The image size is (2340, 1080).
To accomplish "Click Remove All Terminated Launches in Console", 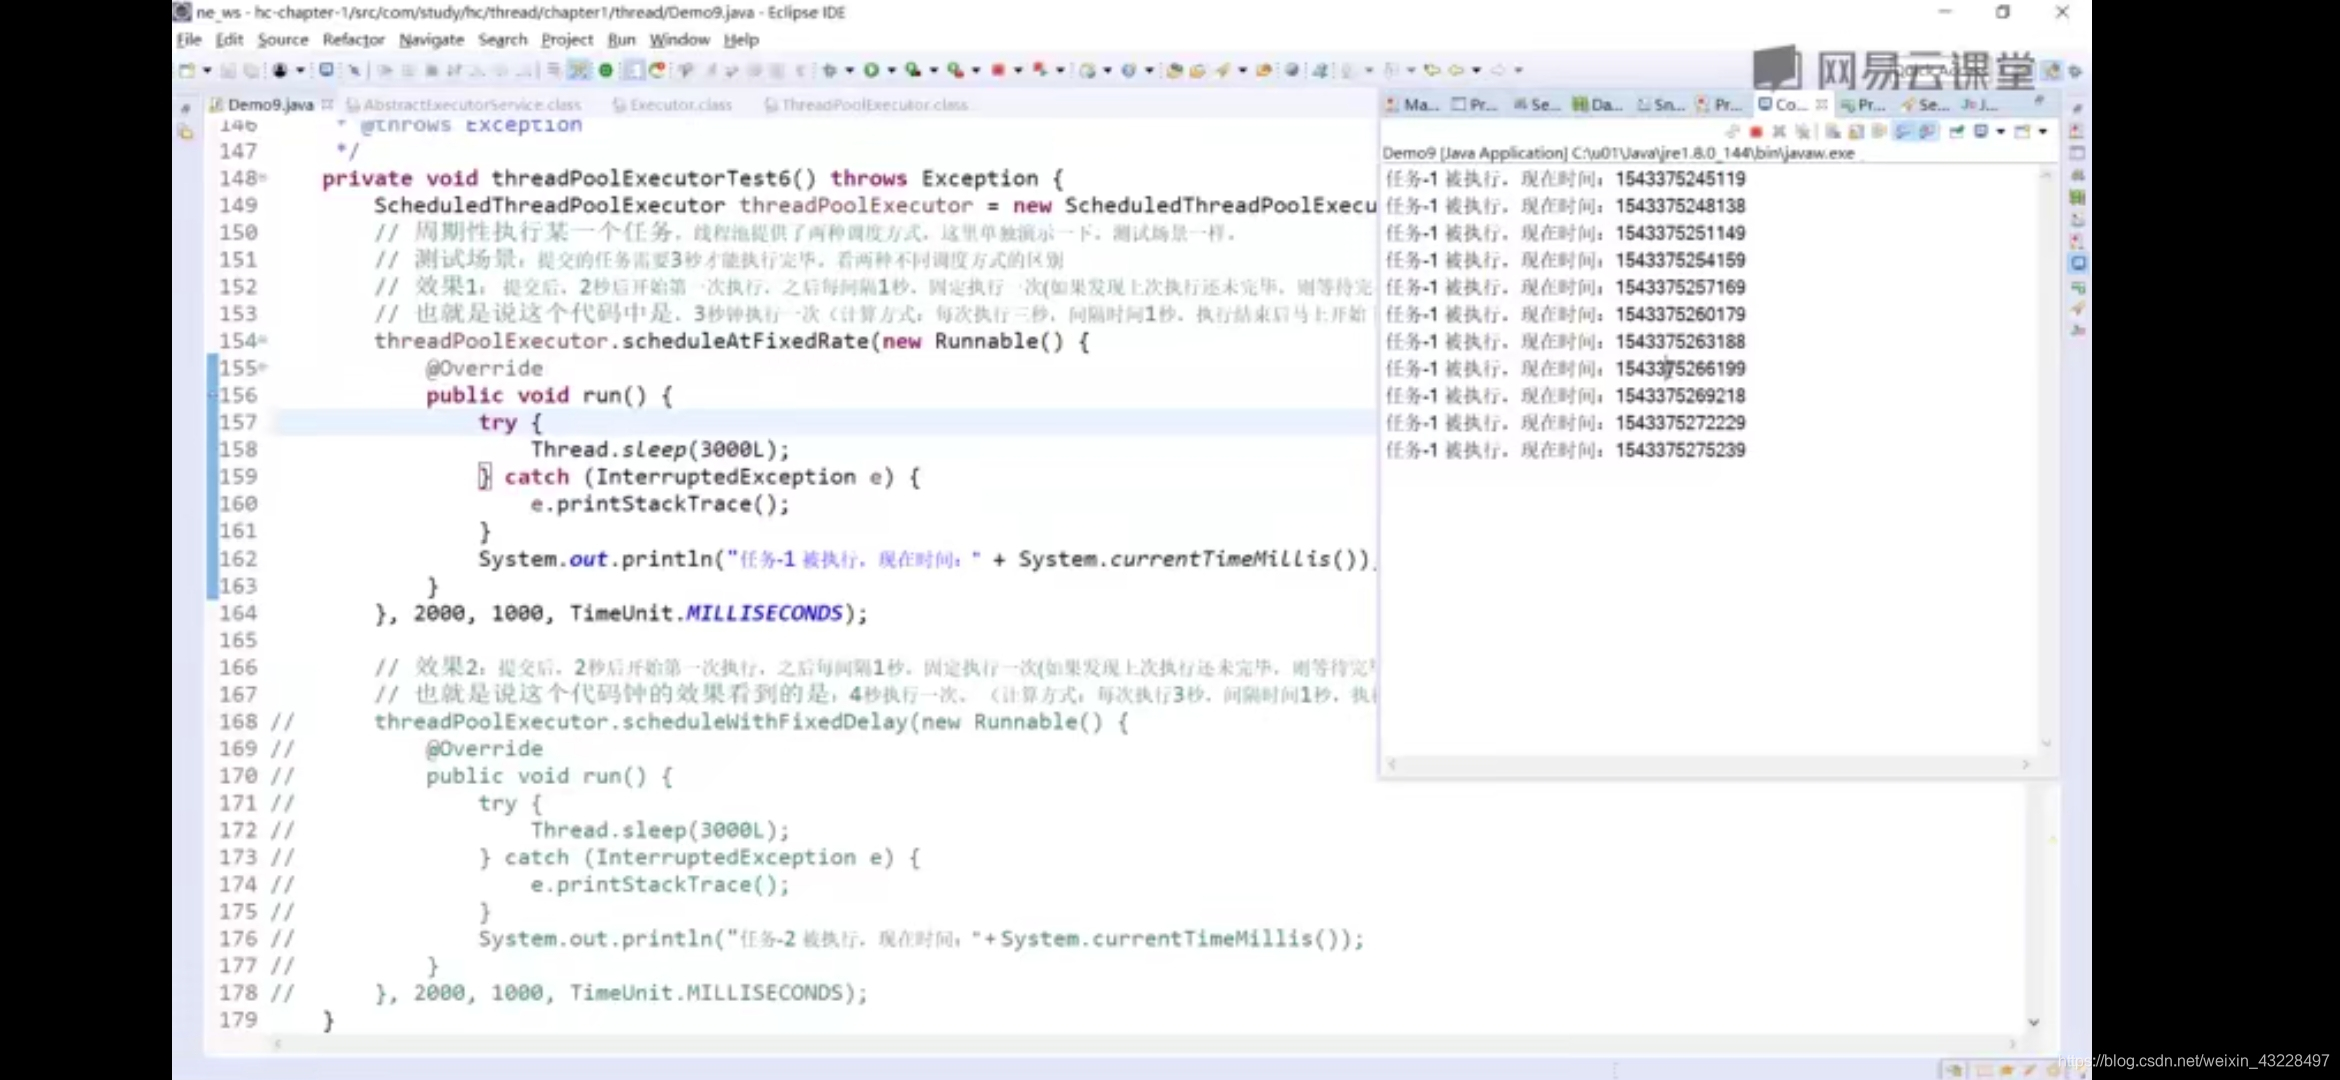I will [x=1803, y=131].
